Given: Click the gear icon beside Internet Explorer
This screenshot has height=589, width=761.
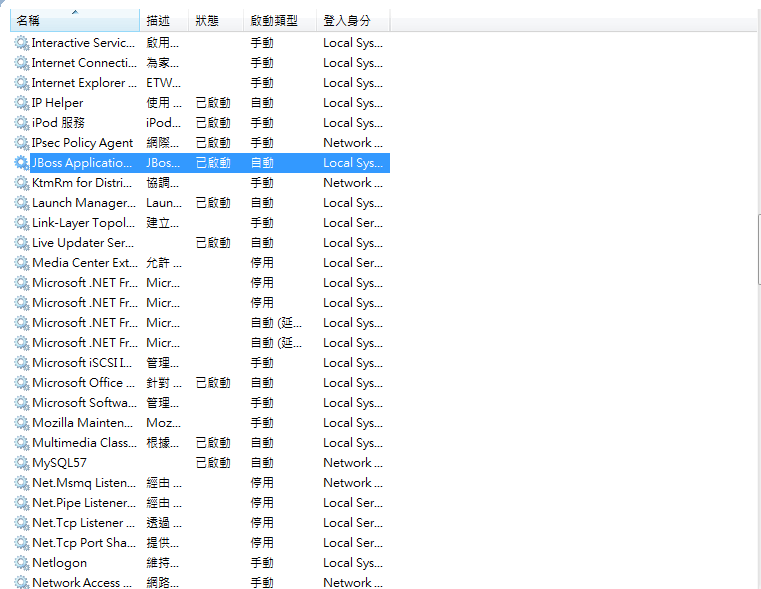Looking at the screenshot, I should tap(21, 83).
